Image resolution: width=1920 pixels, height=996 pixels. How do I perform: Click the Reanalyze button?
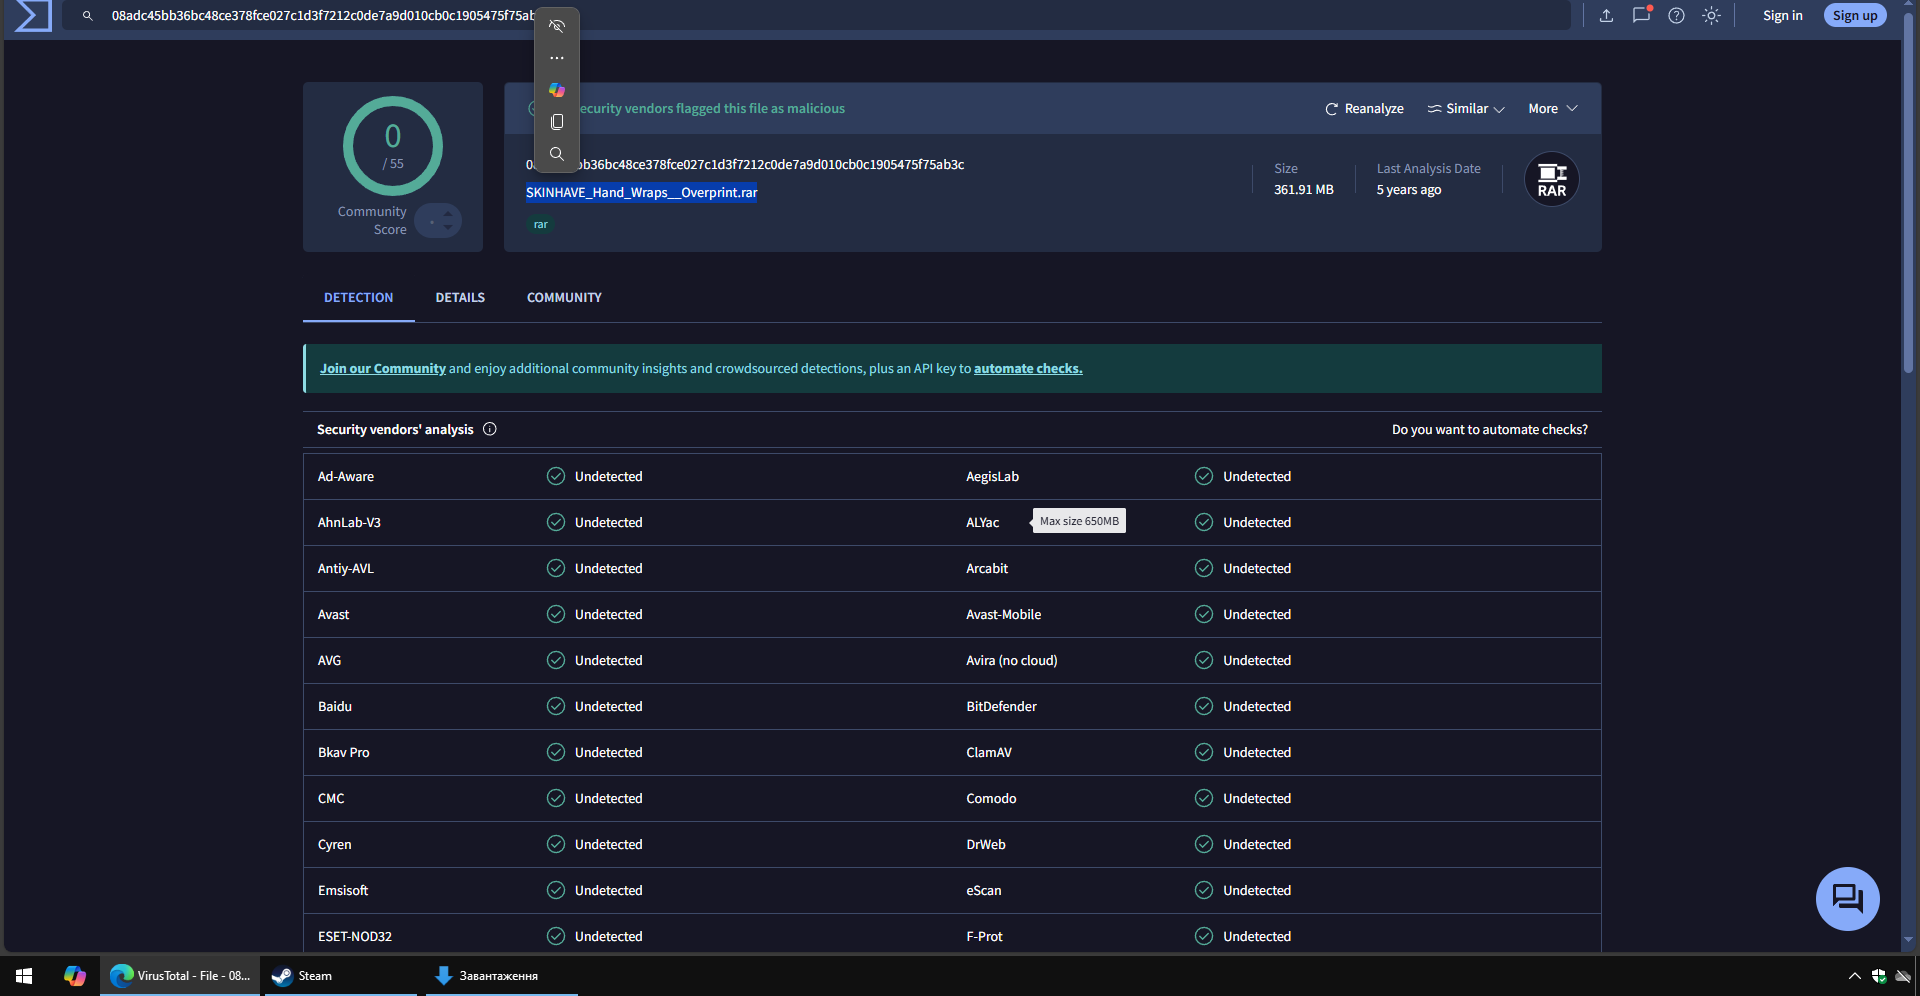click(1364, 108)
